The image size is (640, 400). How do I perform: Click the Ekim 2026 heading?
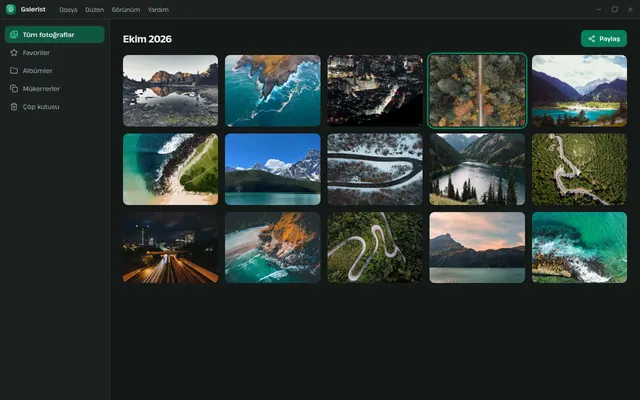[147, 39]
